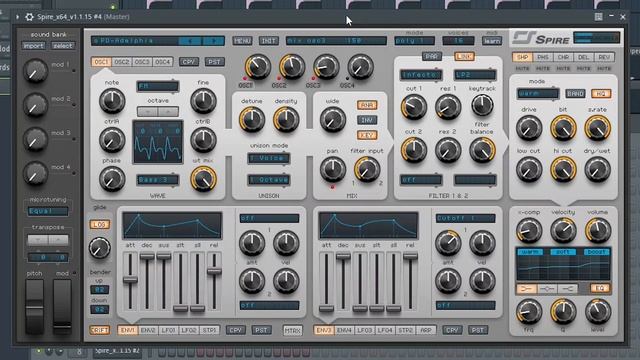Switch to the OSC2 tab
The height and width of the screenshot is (360, 640).
(122, 62)
